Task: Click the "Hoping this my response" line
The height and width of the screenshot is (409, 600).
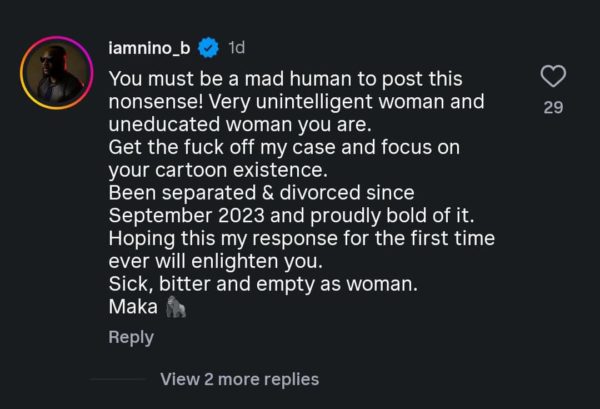Action: point(300,239)
